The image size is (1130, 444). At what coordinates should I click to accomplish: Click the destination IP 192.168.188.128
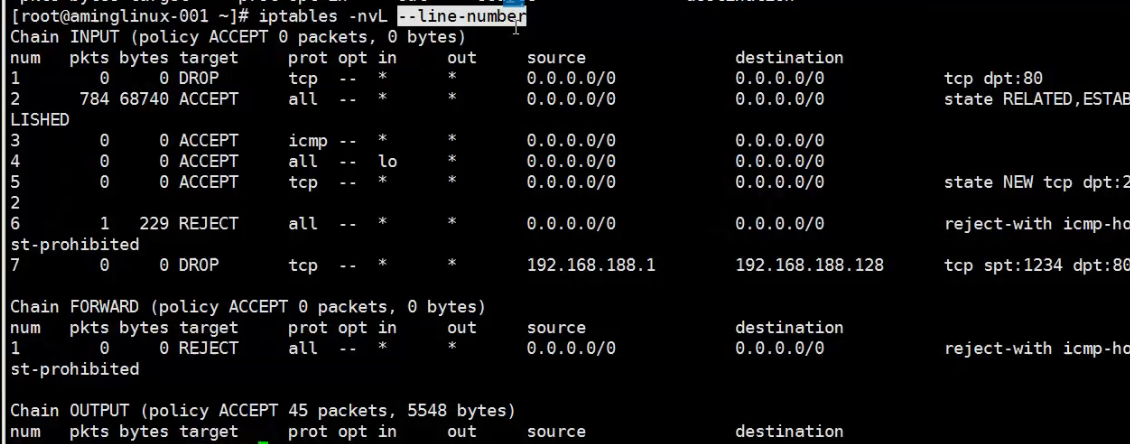point(809,265)
